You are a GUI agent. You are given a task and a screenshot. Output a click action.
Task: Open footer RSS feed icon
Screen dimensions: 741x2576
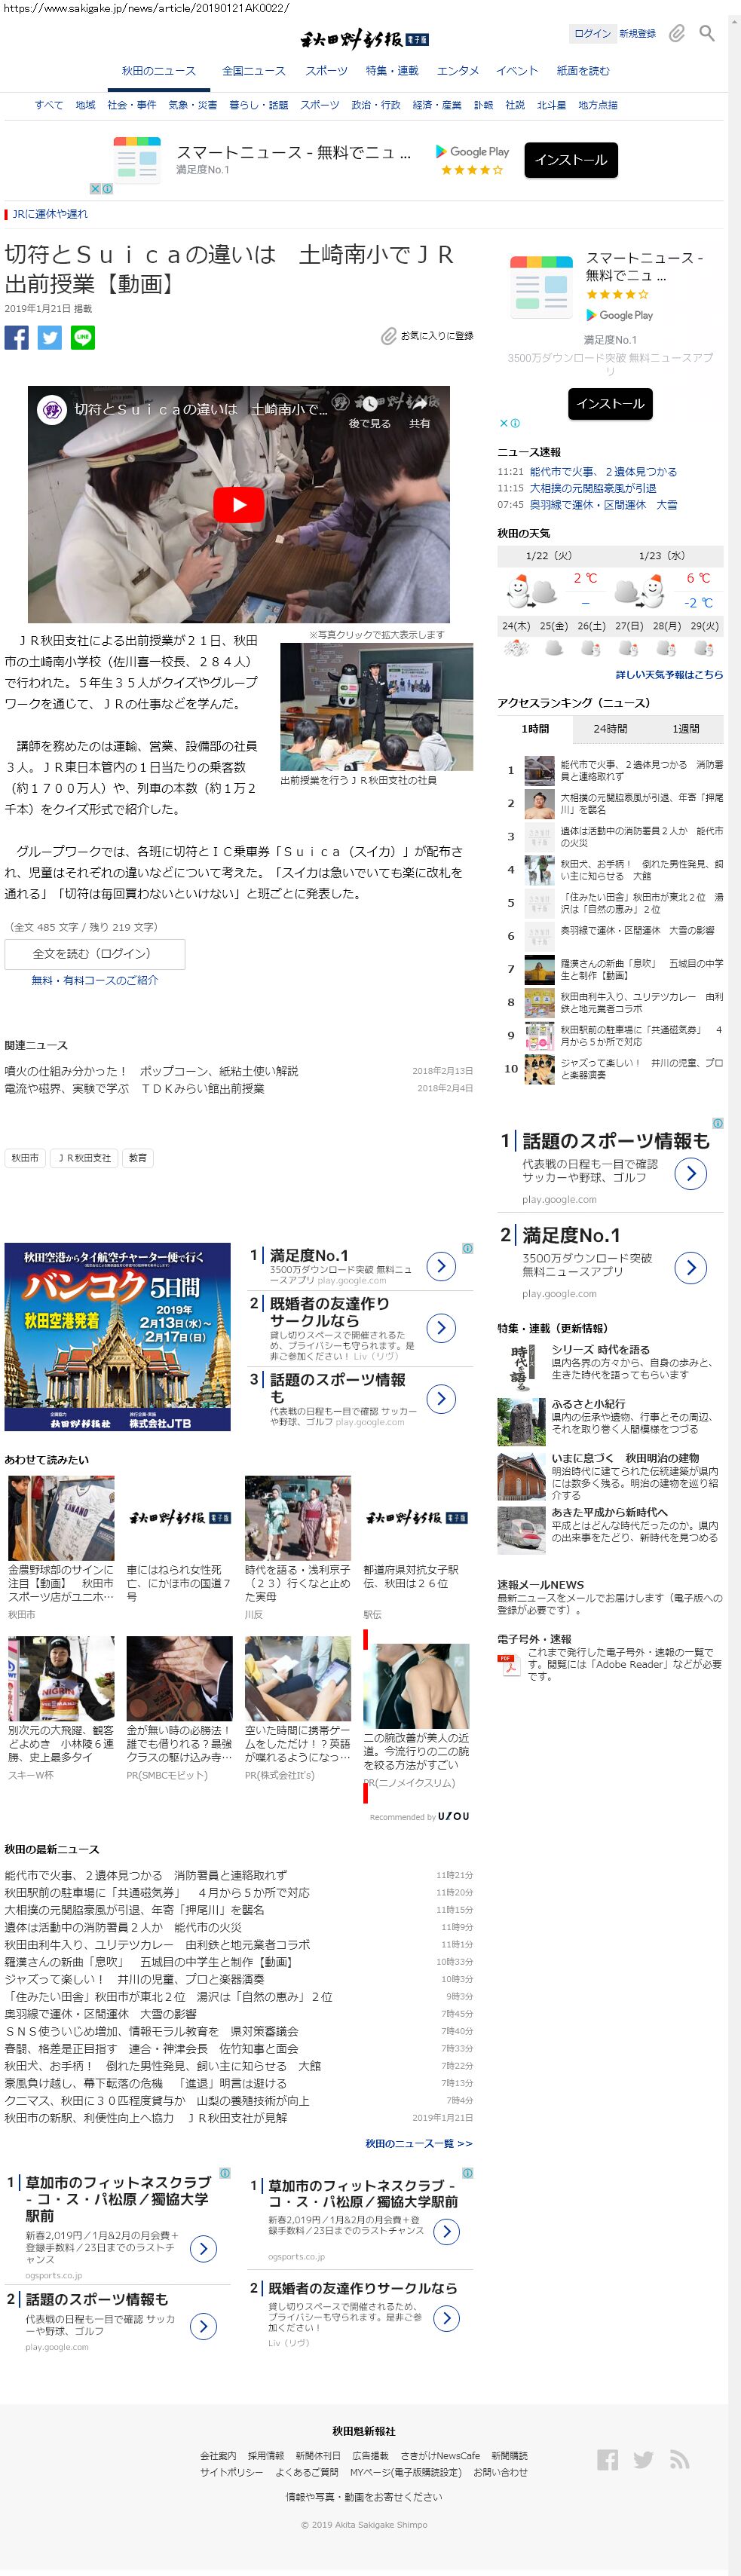click(x=680, y=2459)
